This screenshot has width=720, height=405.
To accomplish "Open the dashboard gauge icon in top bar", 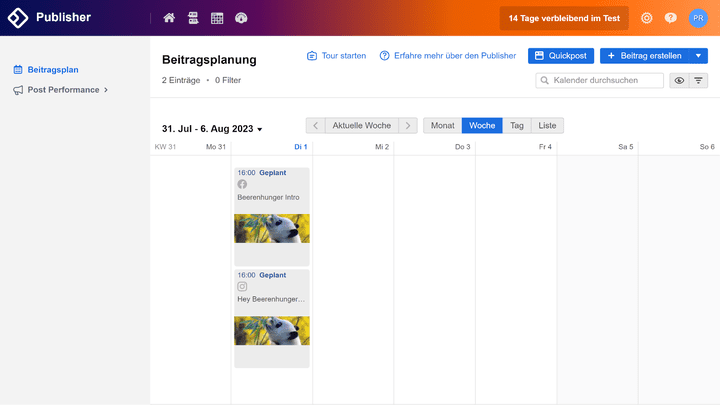I will click(x=241, y=18).
